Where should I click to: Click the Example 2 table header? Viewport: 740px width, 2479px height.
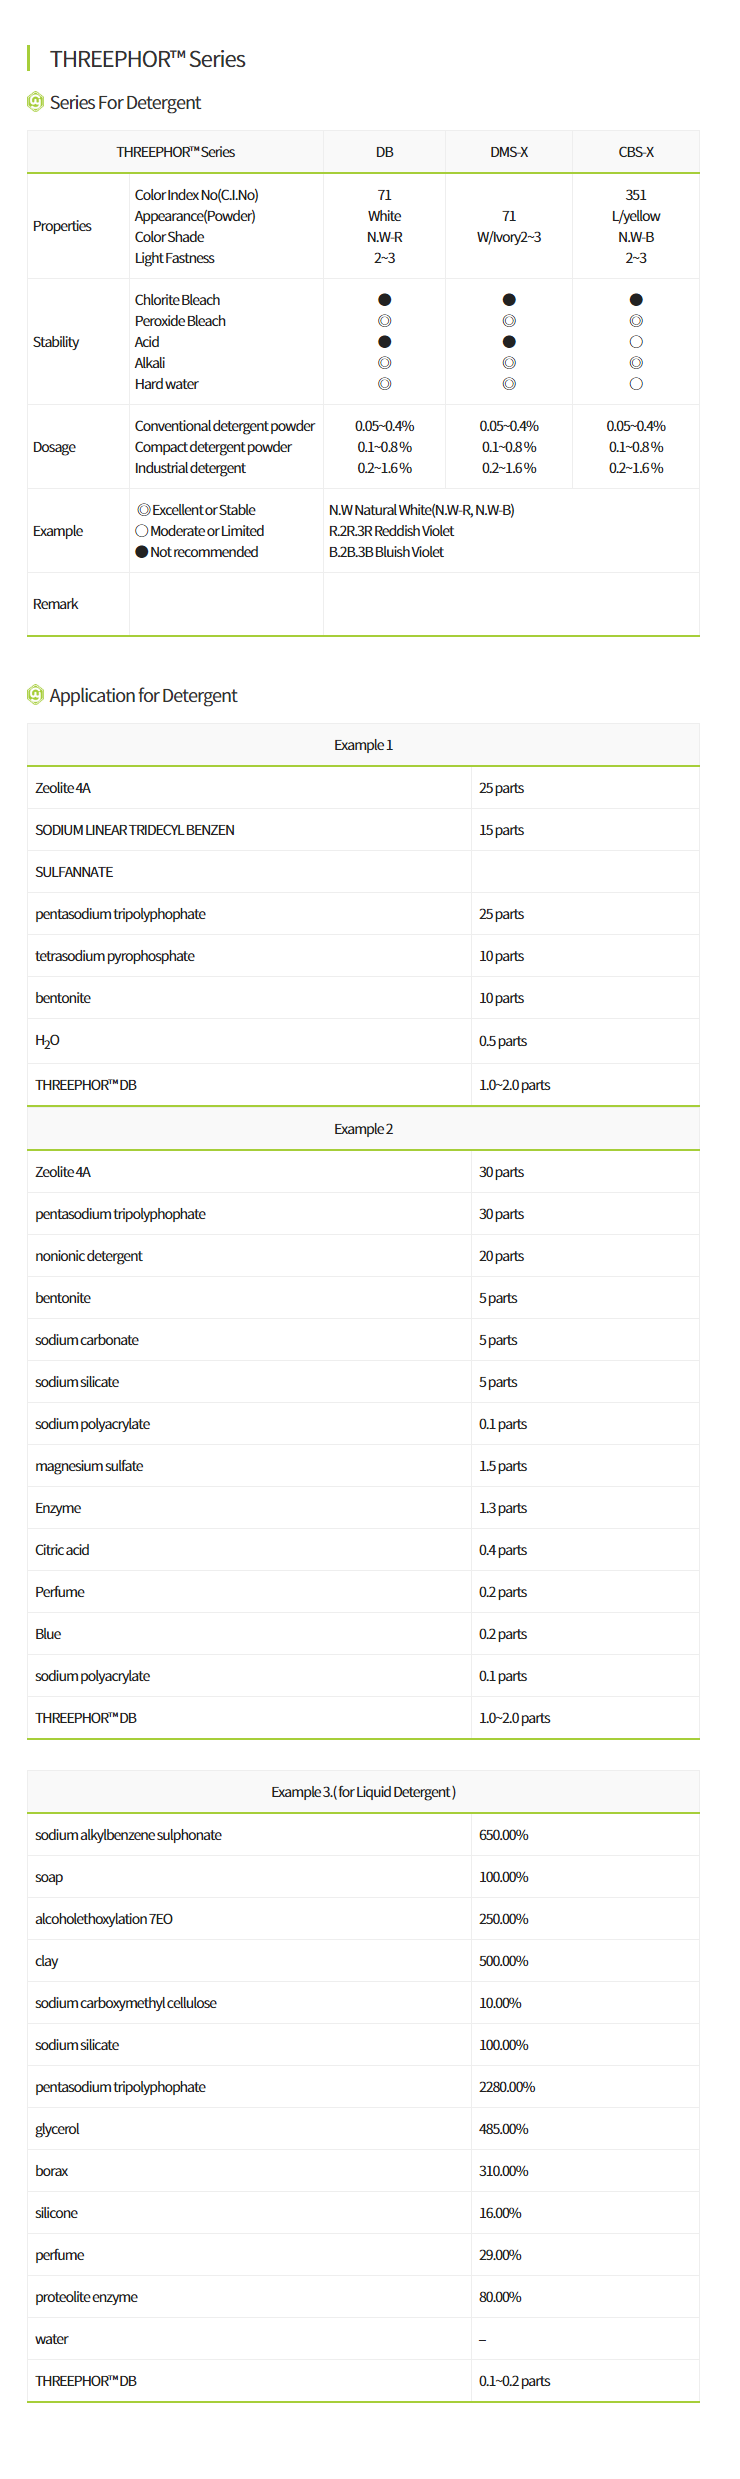coord(363,1129)
